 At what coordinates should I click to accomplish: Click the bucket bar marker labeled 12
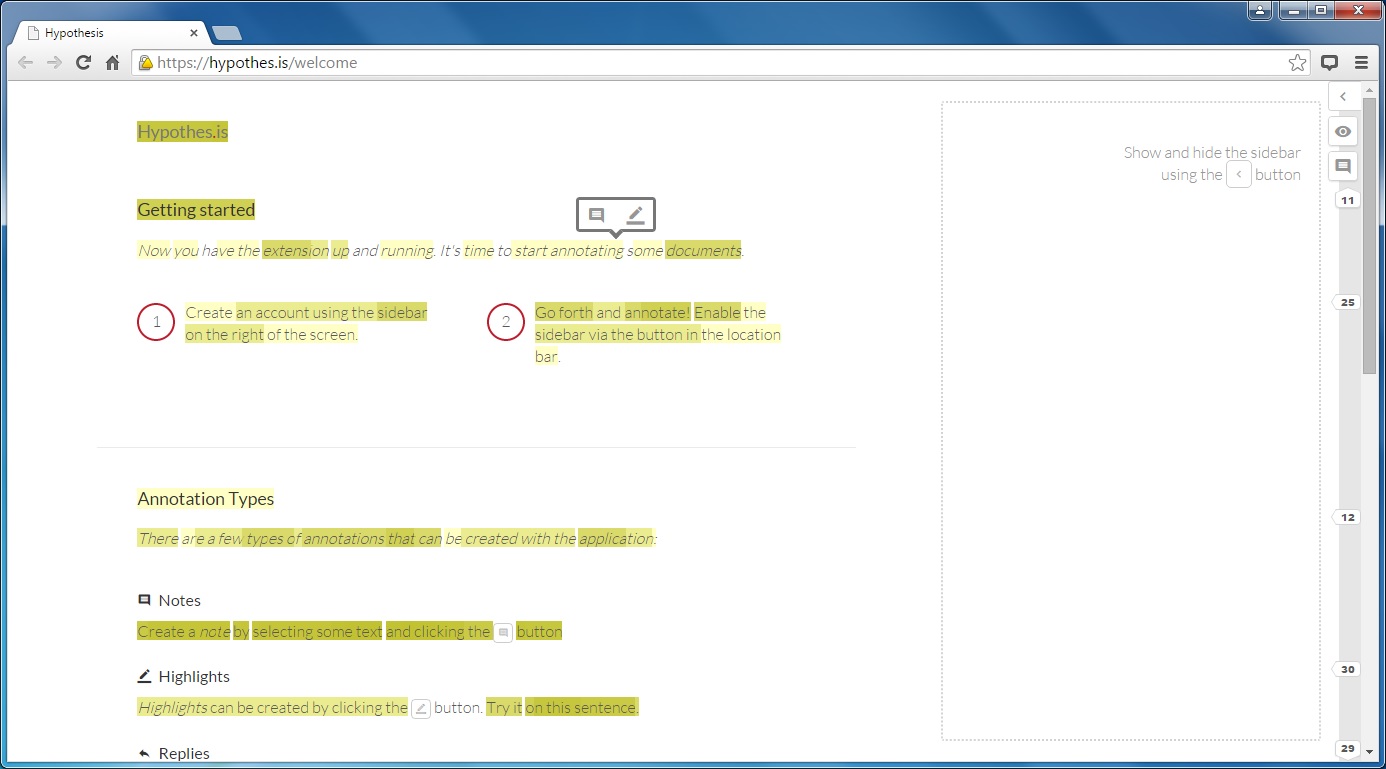click(x=1347, y=517)
